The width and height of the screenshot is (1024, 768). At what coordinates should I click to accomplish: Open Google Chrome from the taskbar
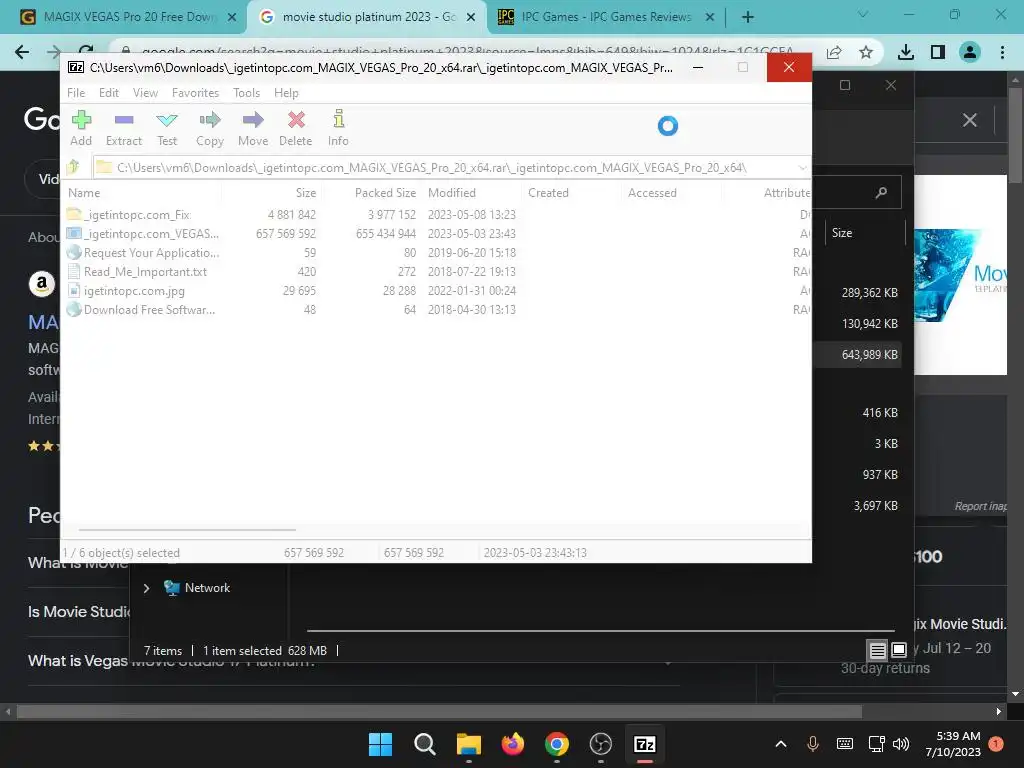[x=556, y=744]
